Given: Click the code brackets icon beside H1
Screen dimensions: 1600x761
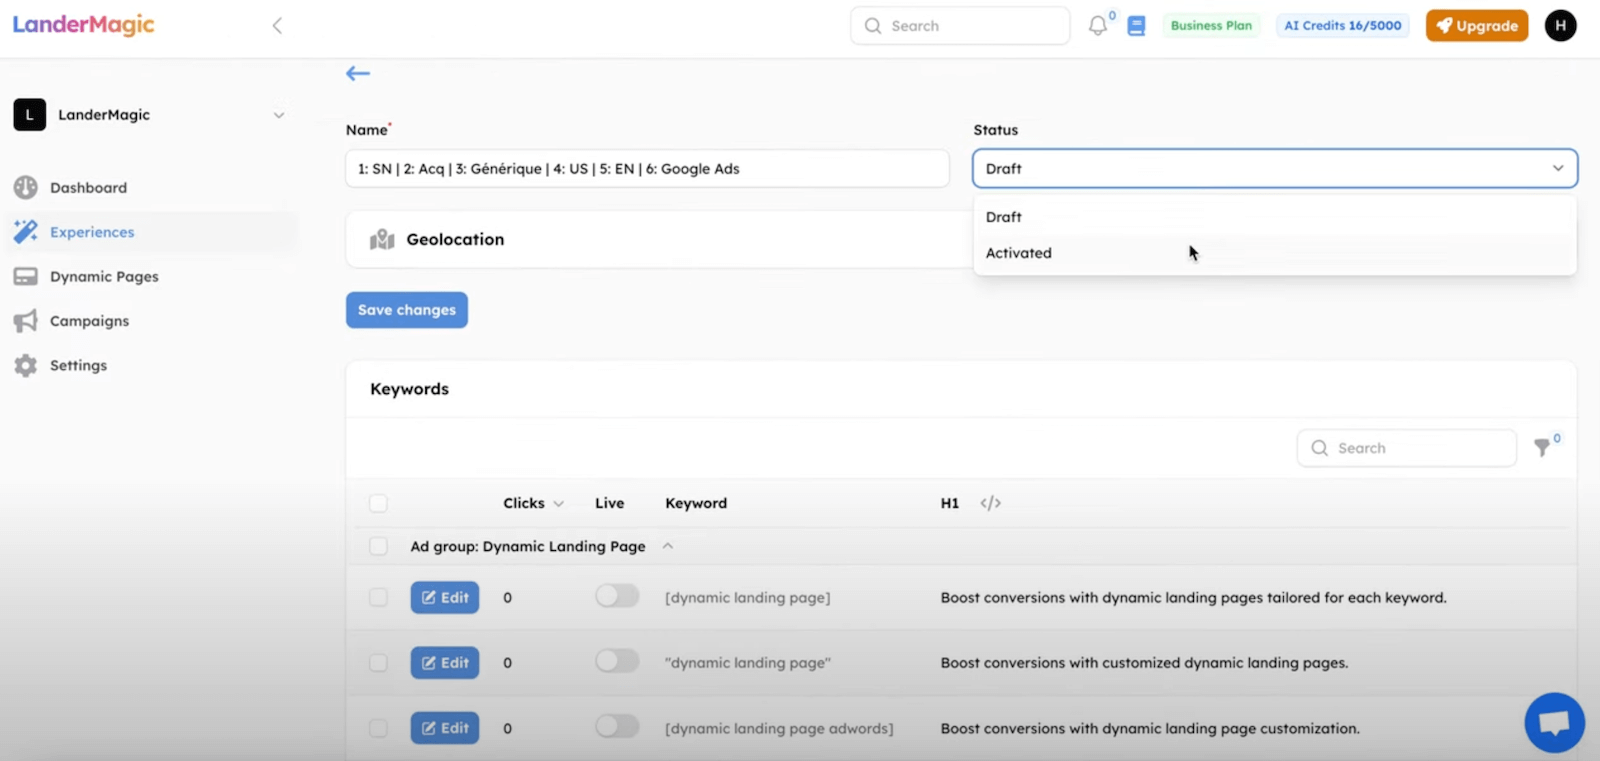Looking at the screenshot, I should 990,503.
